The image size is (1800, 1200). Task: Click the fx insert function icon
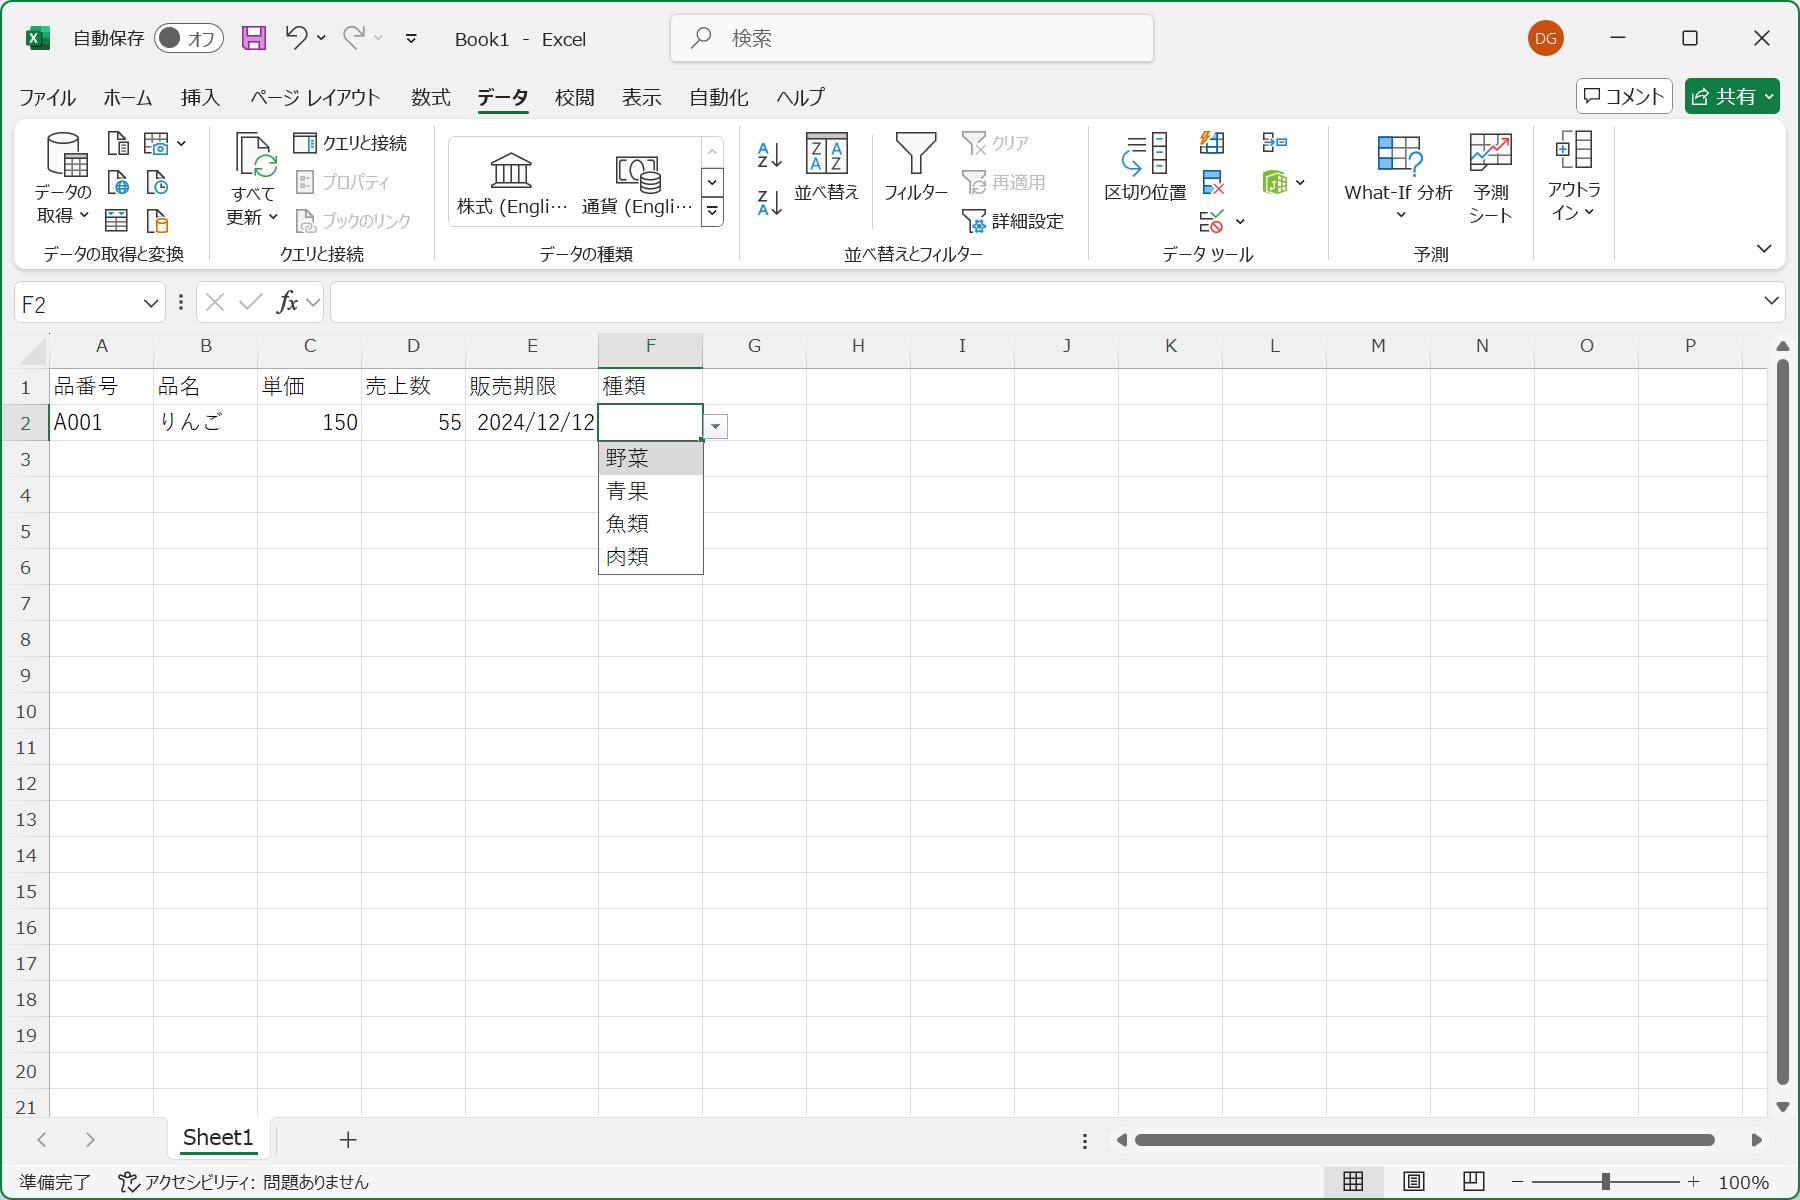pyautogui.click(x=287, y=302)
